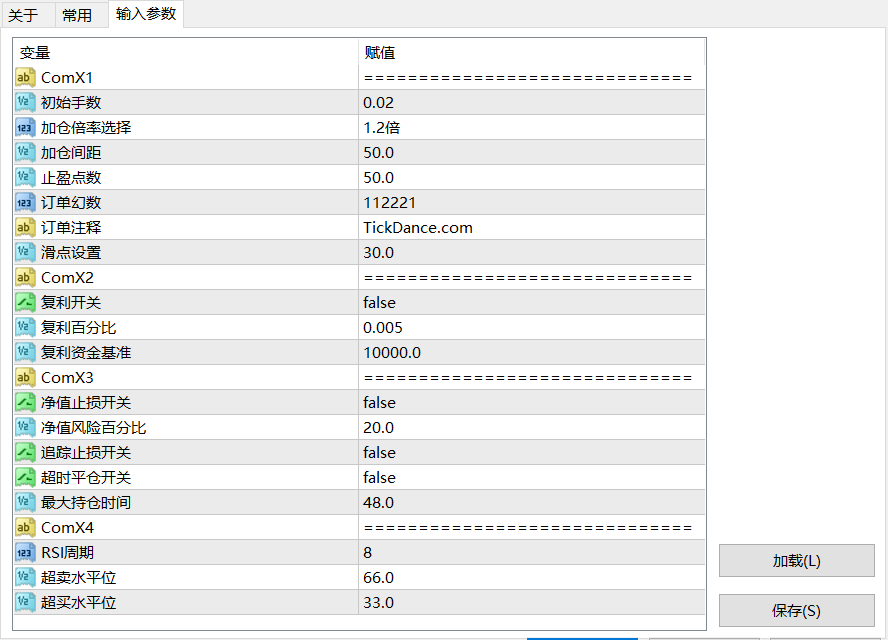The width and height of the screenshot is (888, 640).
Task: Click the 保存(S) button
Action: 796,611
